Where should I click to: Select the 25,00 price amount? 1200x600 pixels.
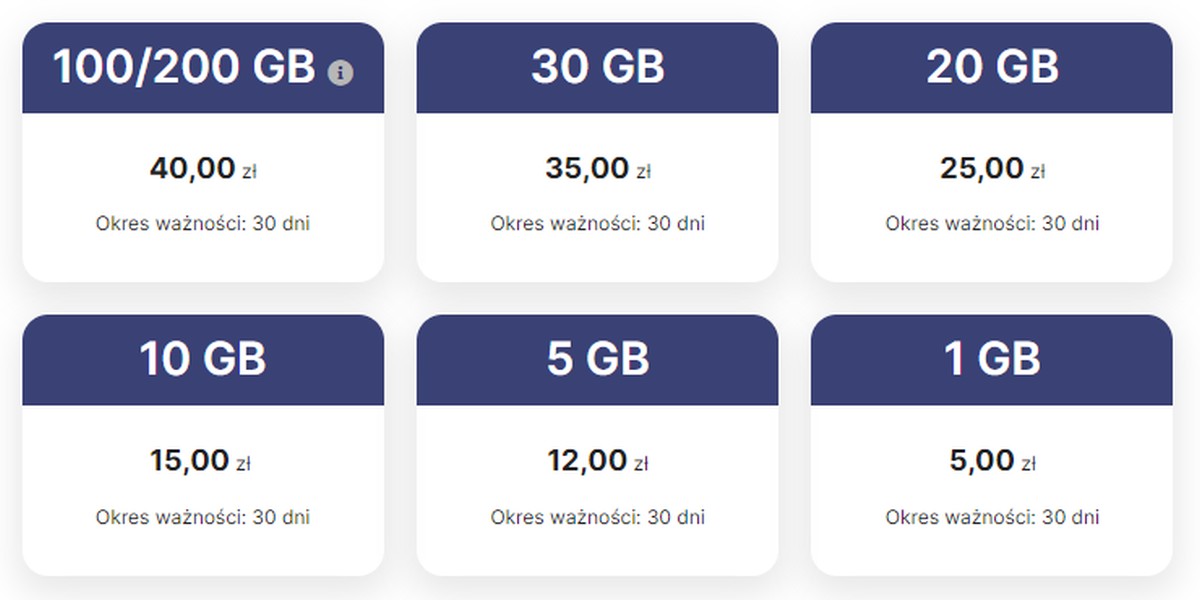[x=981, y=168]
